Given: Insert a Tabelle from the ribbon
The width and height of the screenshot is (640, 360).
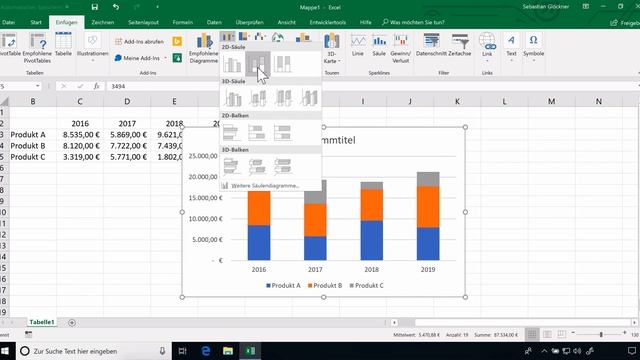Looking at the screenshot, I should 63,45.
